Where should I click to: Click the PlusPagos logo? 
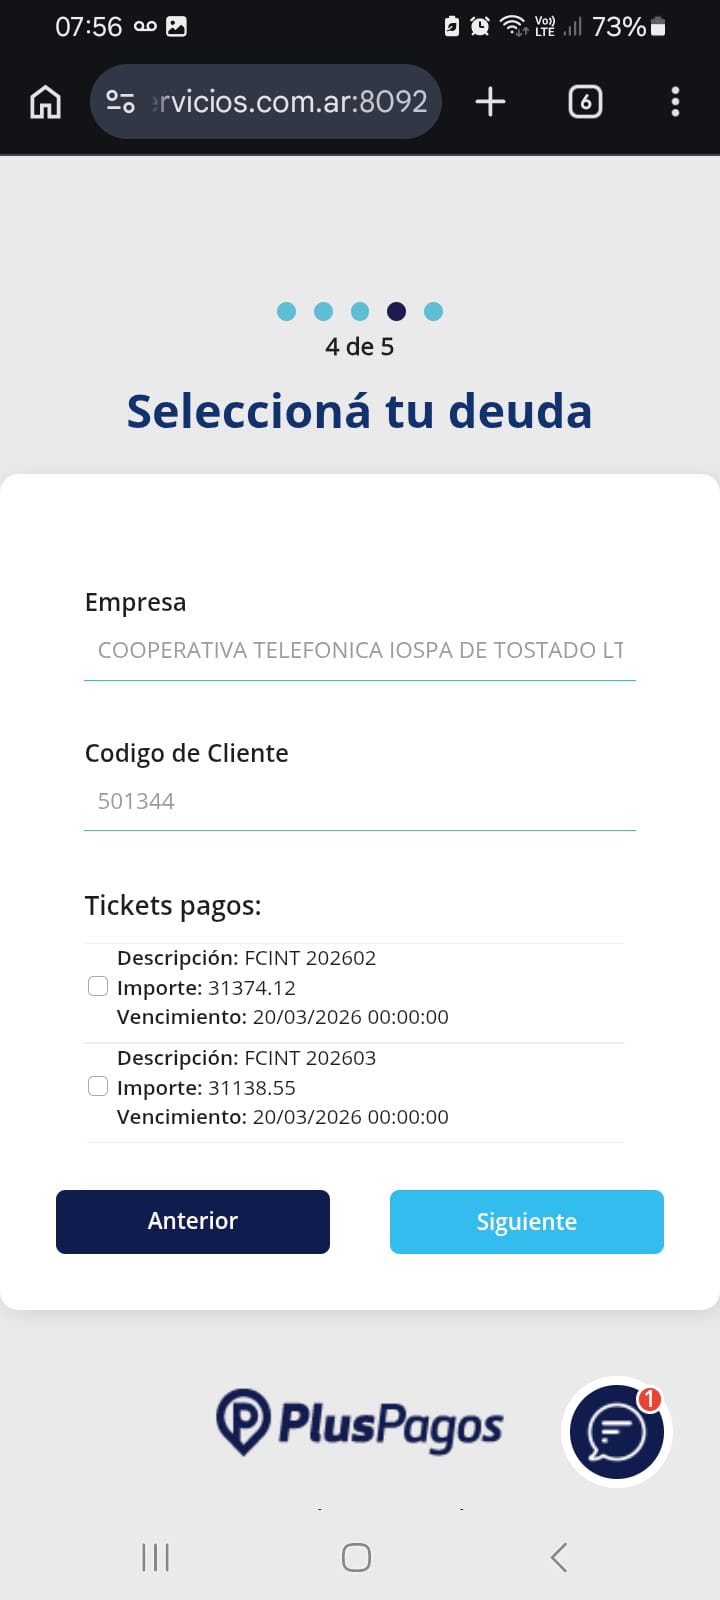click(360, 1422)
